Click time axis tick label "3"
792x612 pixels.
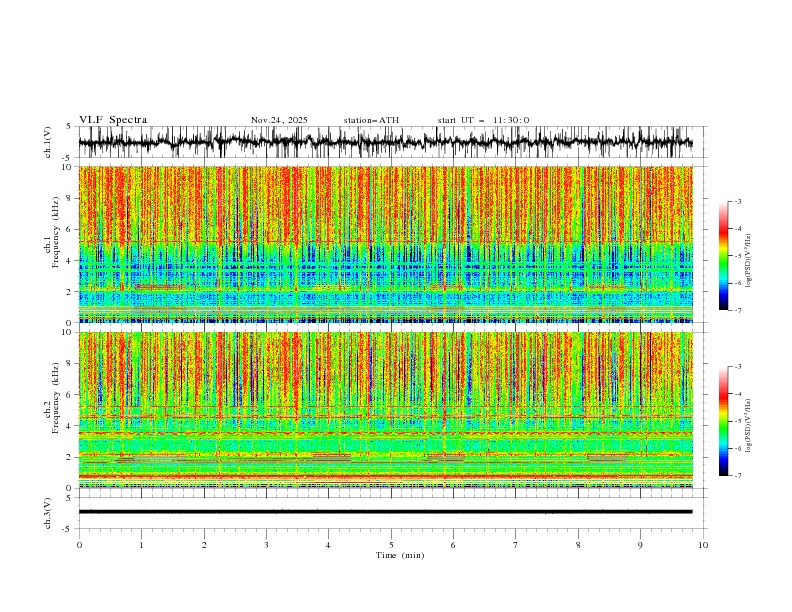266,545
